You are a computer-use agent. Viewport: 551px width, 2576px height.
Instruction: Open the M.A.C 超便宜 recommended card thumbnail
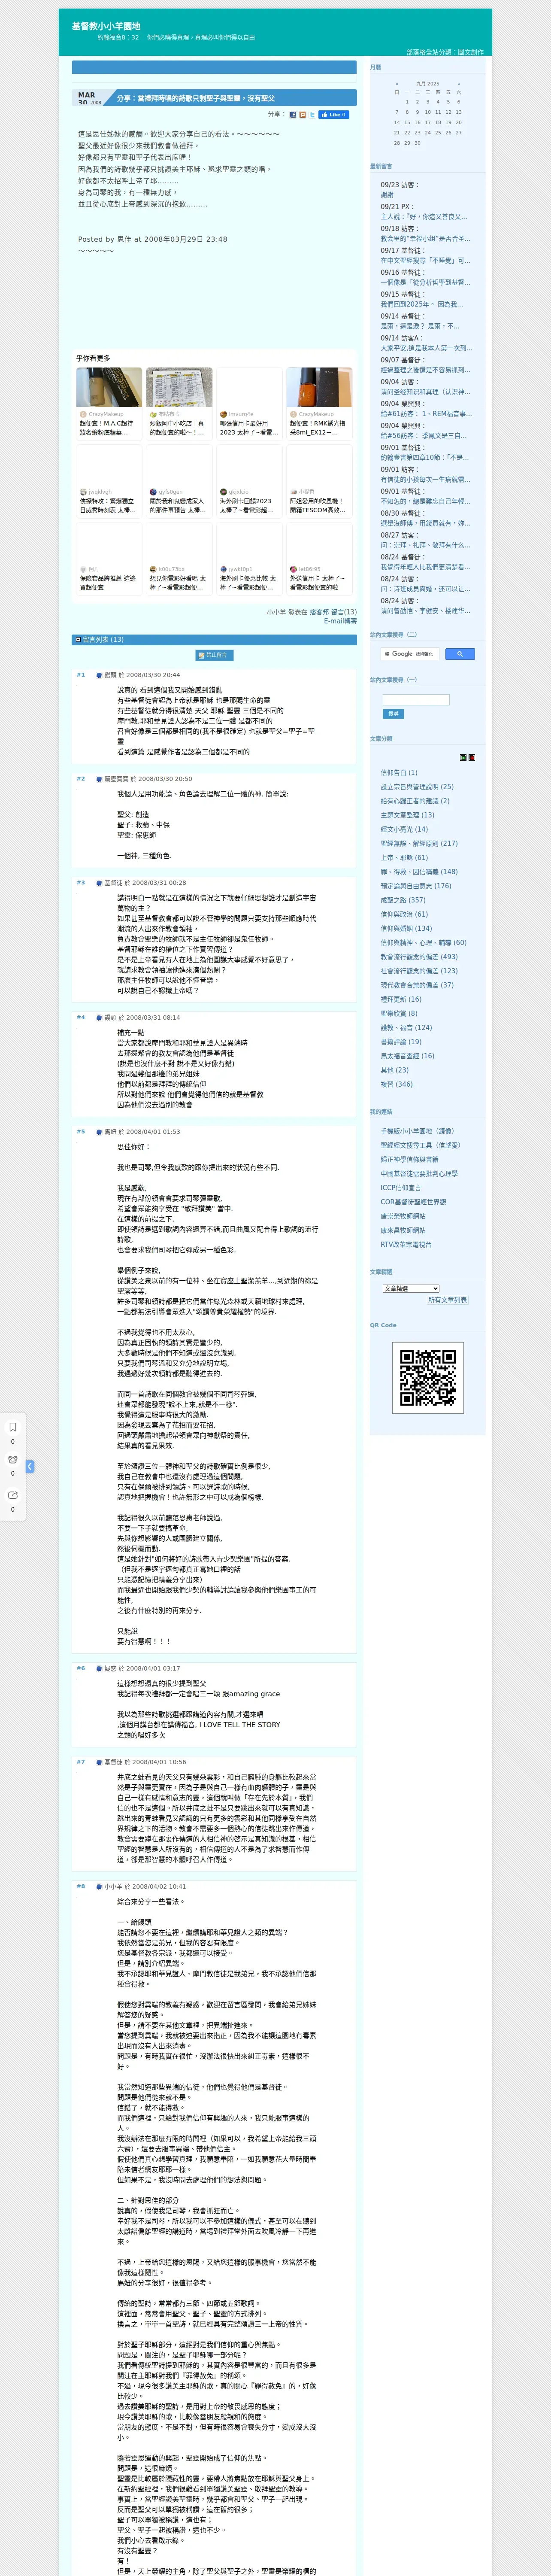(x=109, y=387)
